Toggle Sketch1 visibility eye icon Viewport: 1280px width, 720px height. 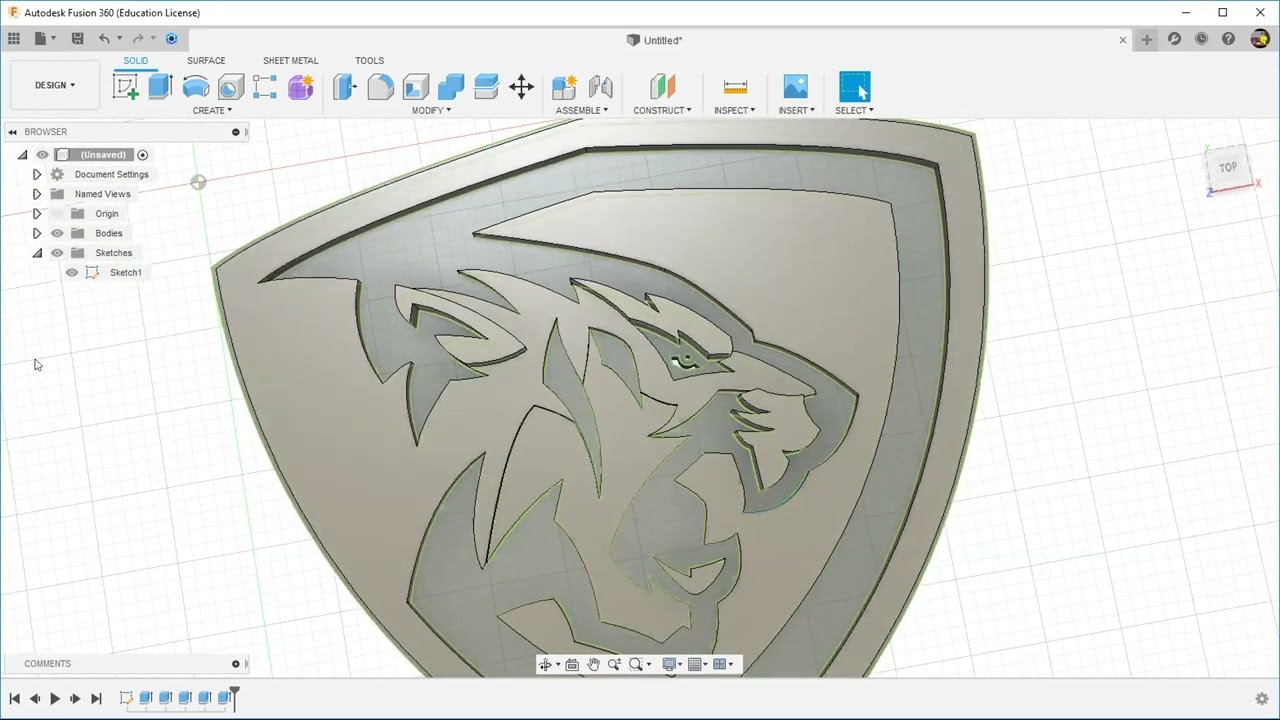[72, 272]
